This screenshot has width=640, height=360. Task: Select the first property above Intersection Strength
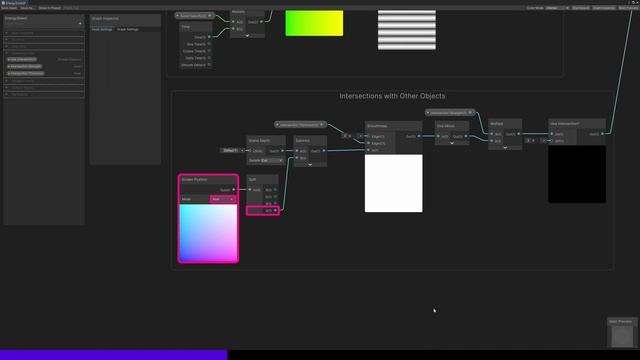[x=22, y=60]
